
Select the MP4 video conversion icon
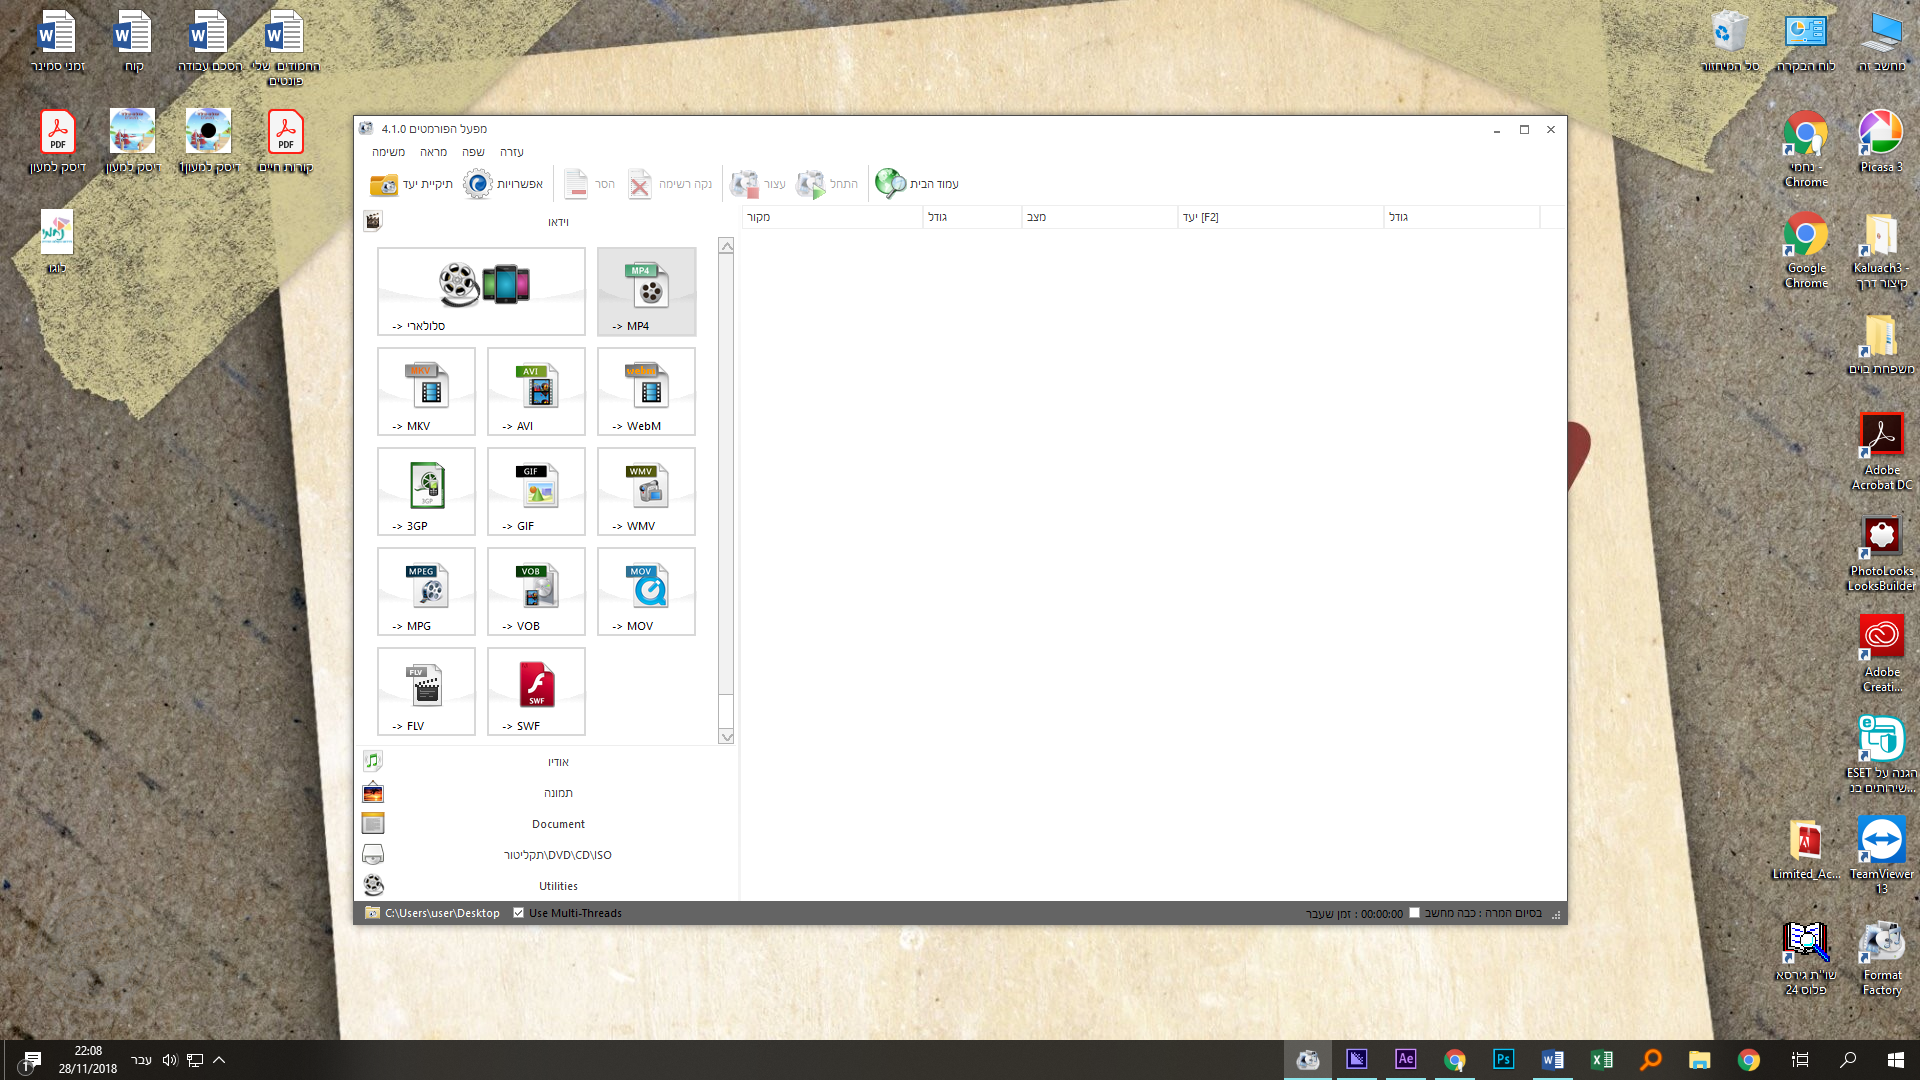[x=647, y=291]
